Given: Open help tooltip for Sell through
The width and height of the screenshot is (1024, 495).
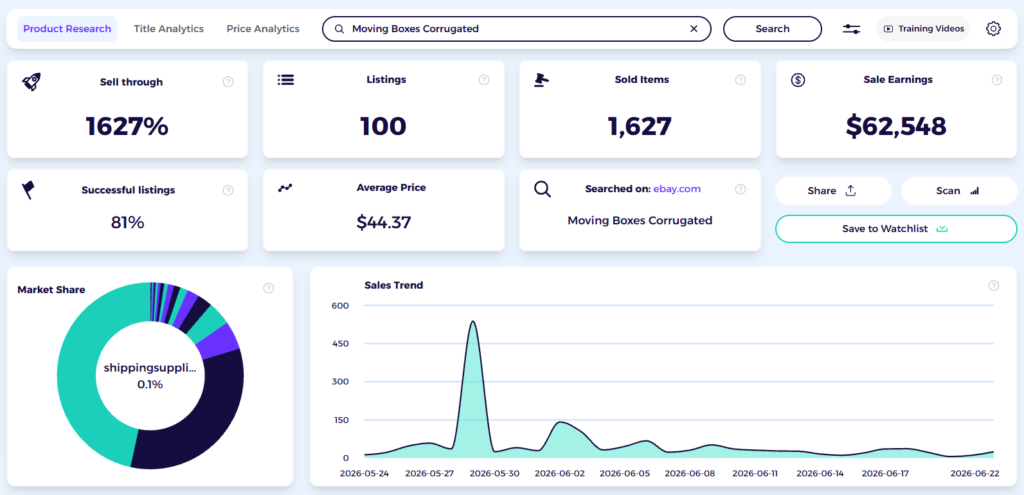Looking at the screenshot, I should [228, 82].
